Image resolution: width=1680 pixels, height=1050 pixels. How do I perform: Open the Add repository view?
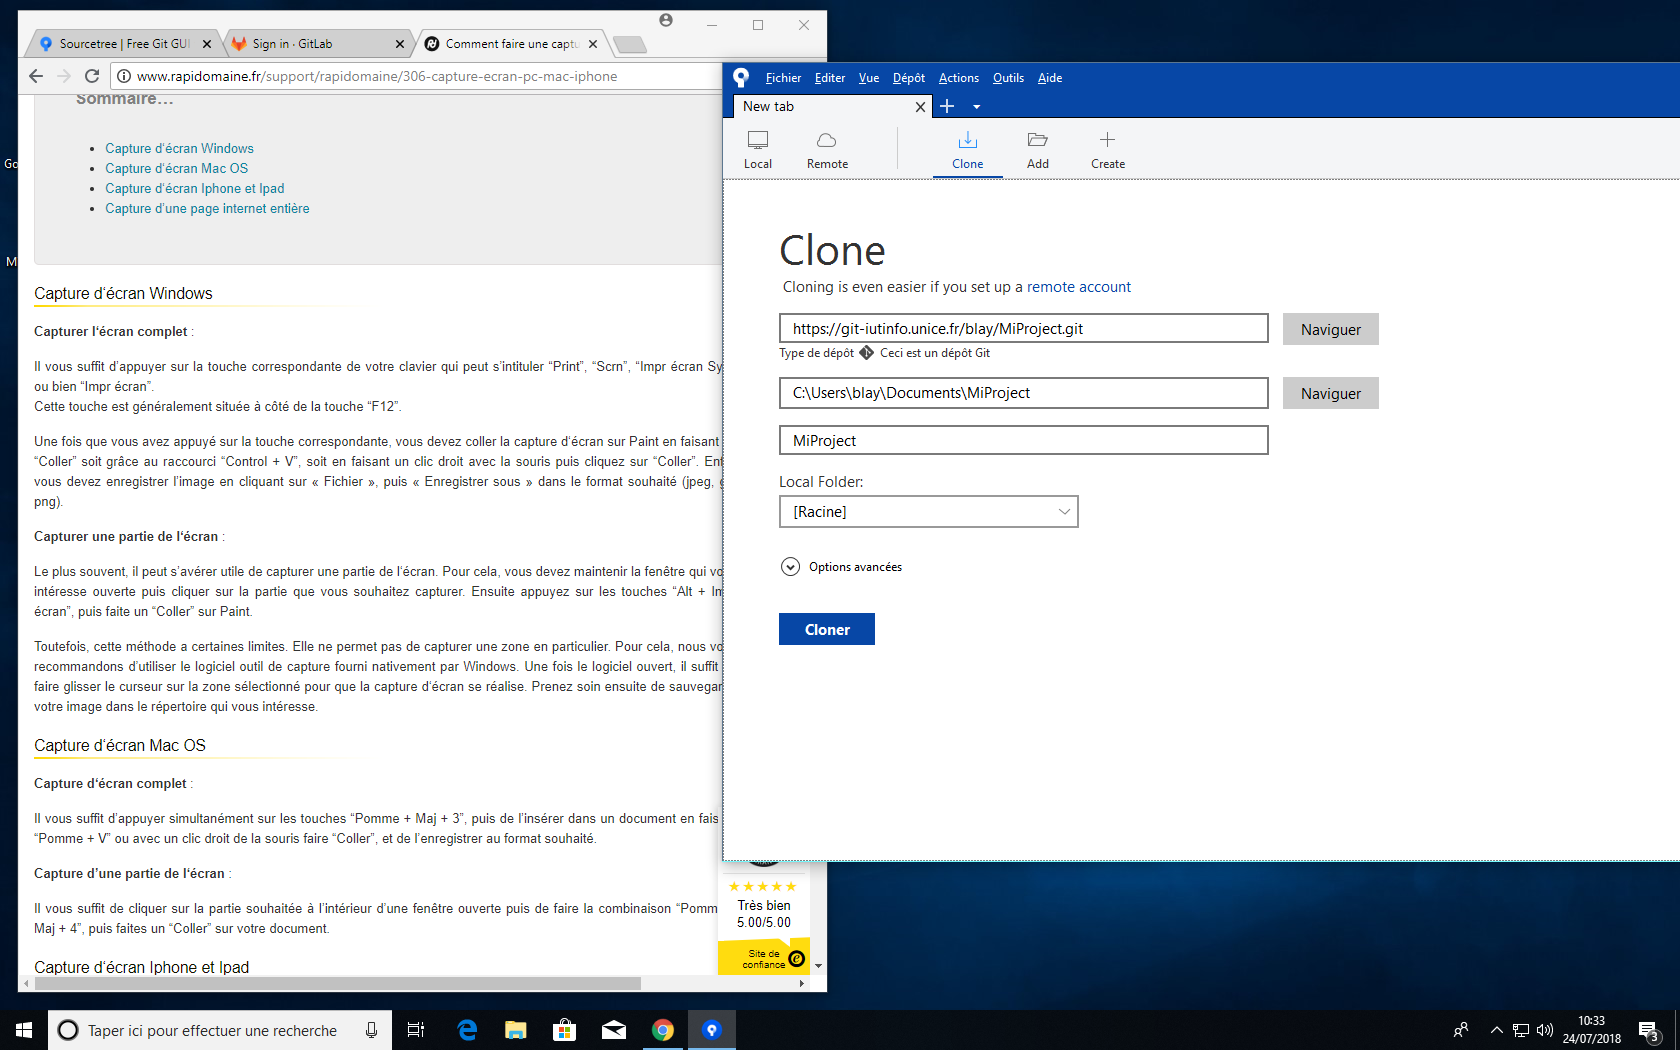[x=1037, y=149]
